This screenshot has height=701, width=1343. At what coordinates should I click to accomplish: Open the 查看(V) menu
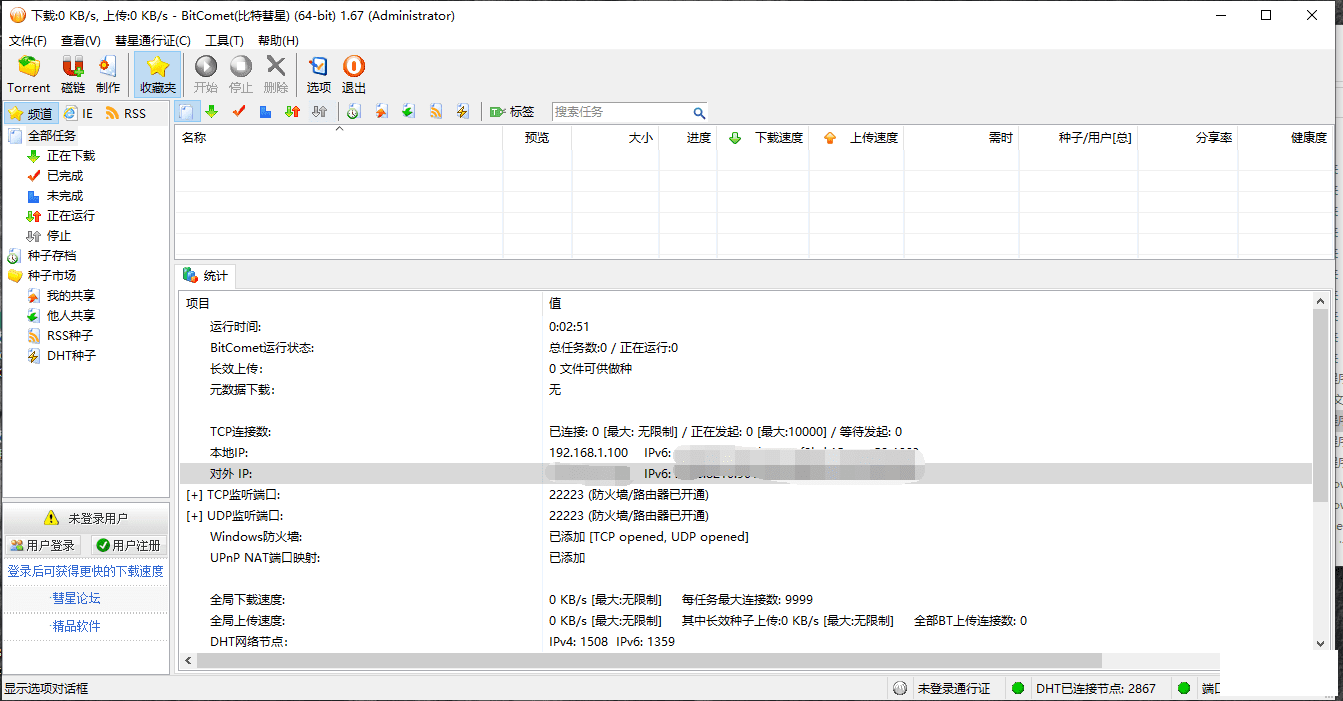(81, 41)
